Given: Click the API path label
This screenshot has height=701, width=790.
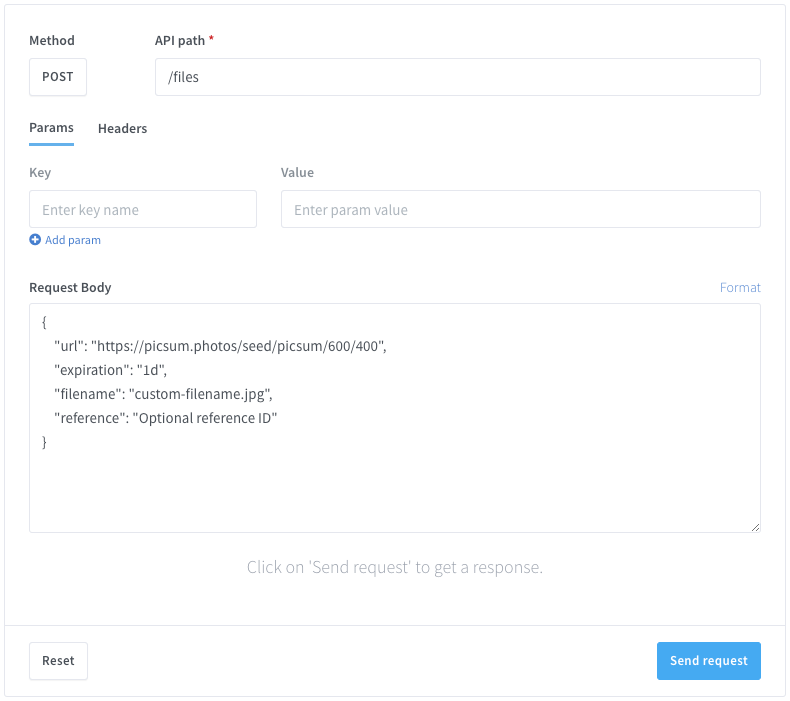Looking at the screenshot, I should [180, 41].
